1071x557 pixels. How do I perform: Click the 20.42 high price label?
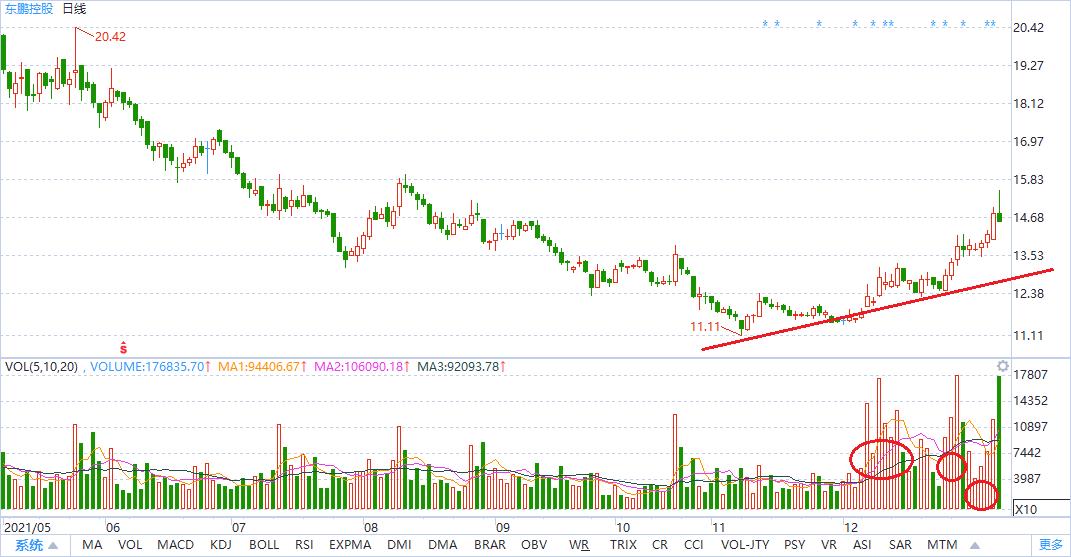click(111, 37)
